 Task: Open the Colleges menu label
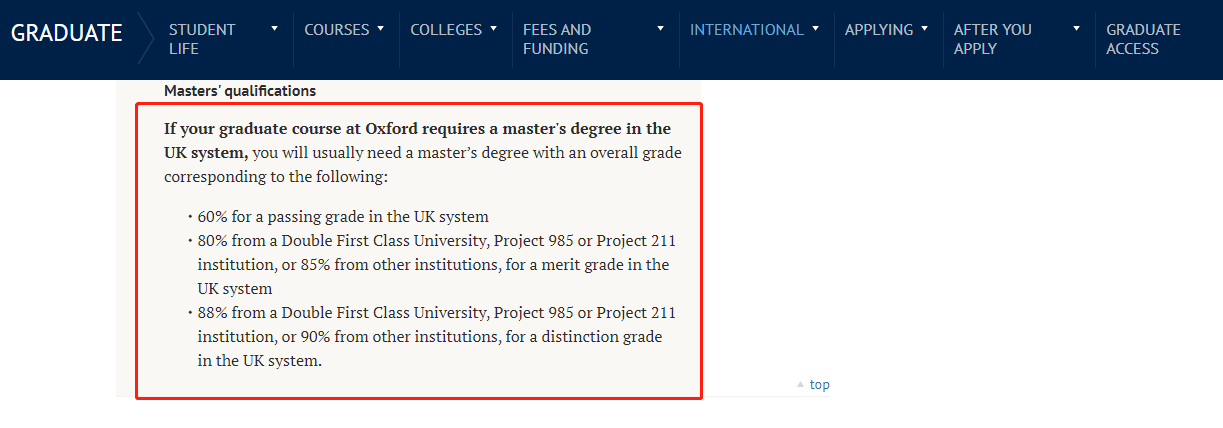coord(446,30)
